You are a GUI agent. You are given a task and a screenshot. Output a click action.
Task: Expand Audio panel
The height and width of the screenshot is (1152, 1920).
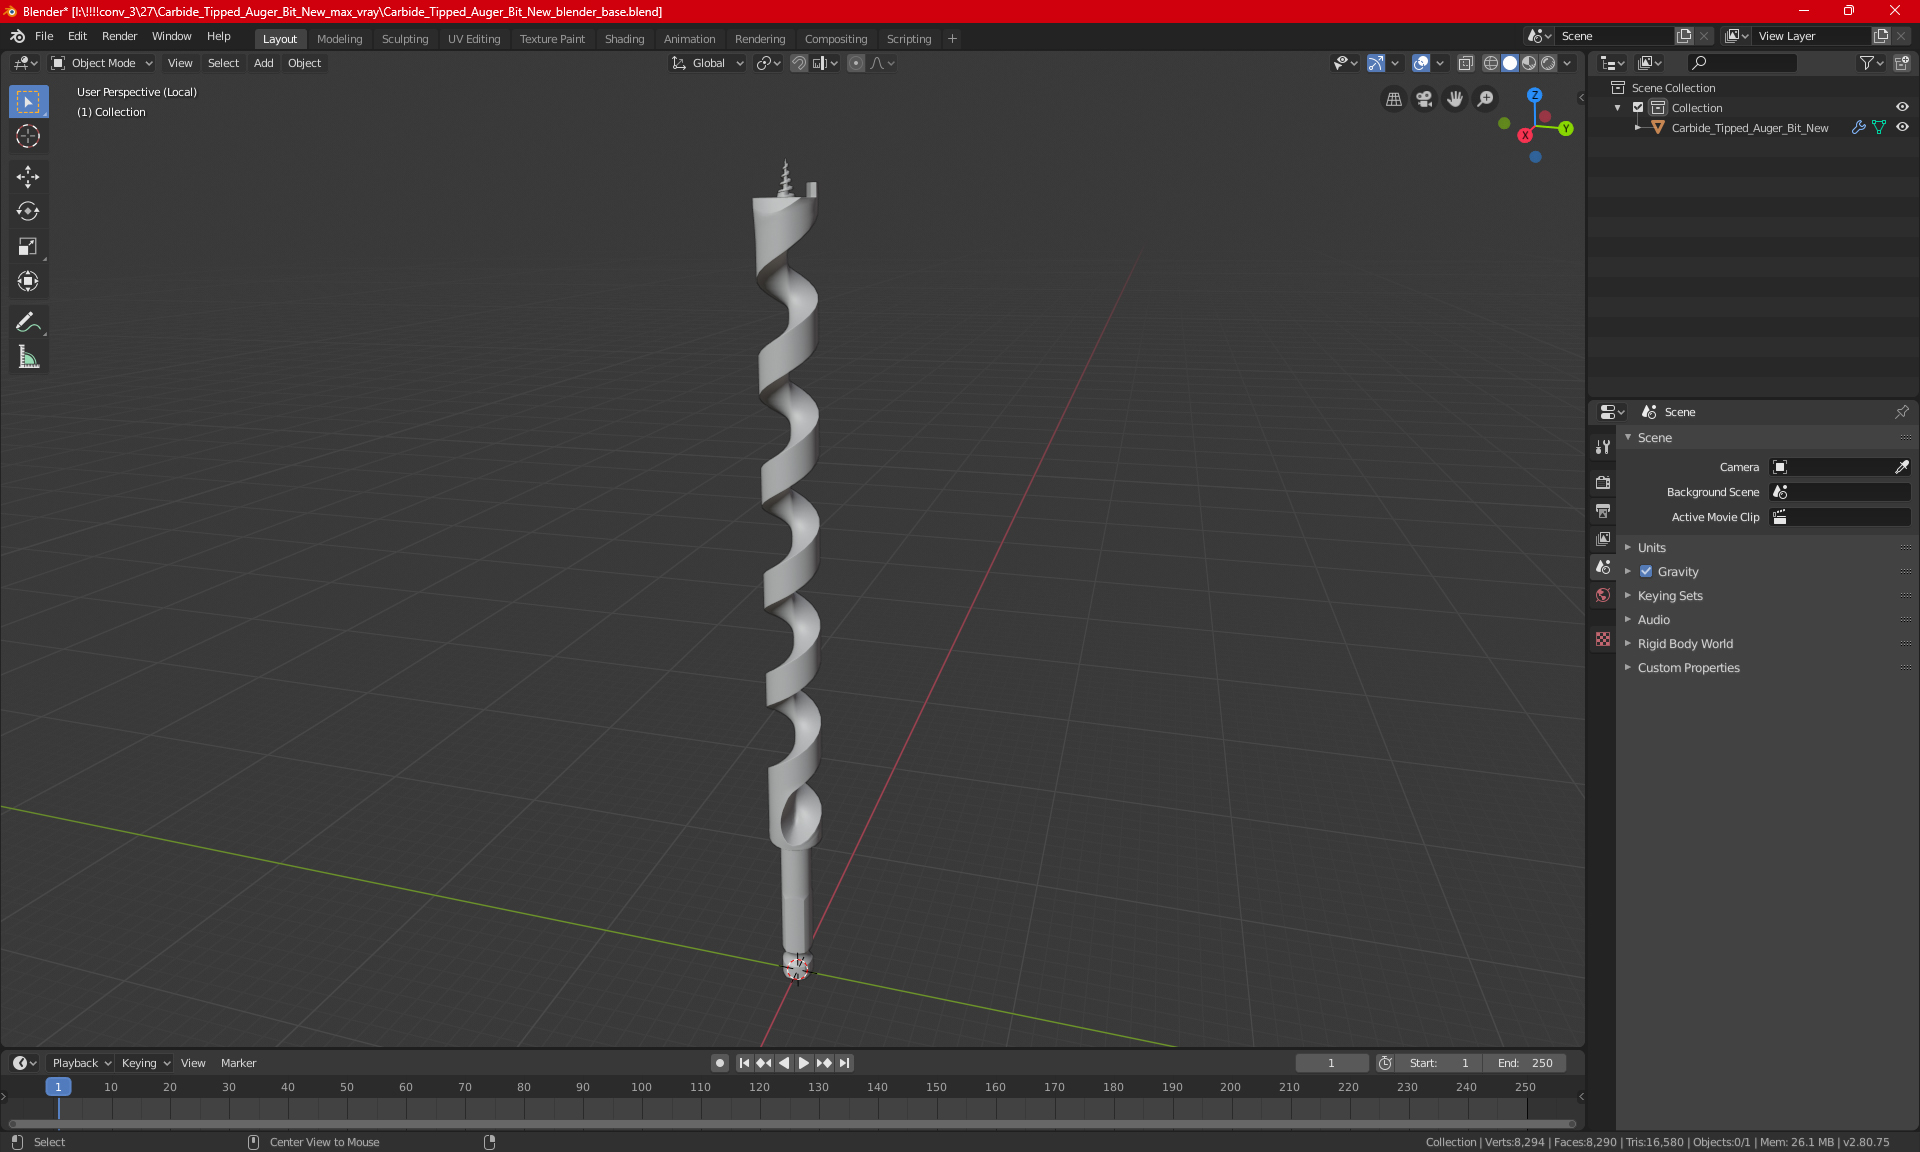[x=1653, y=619]
